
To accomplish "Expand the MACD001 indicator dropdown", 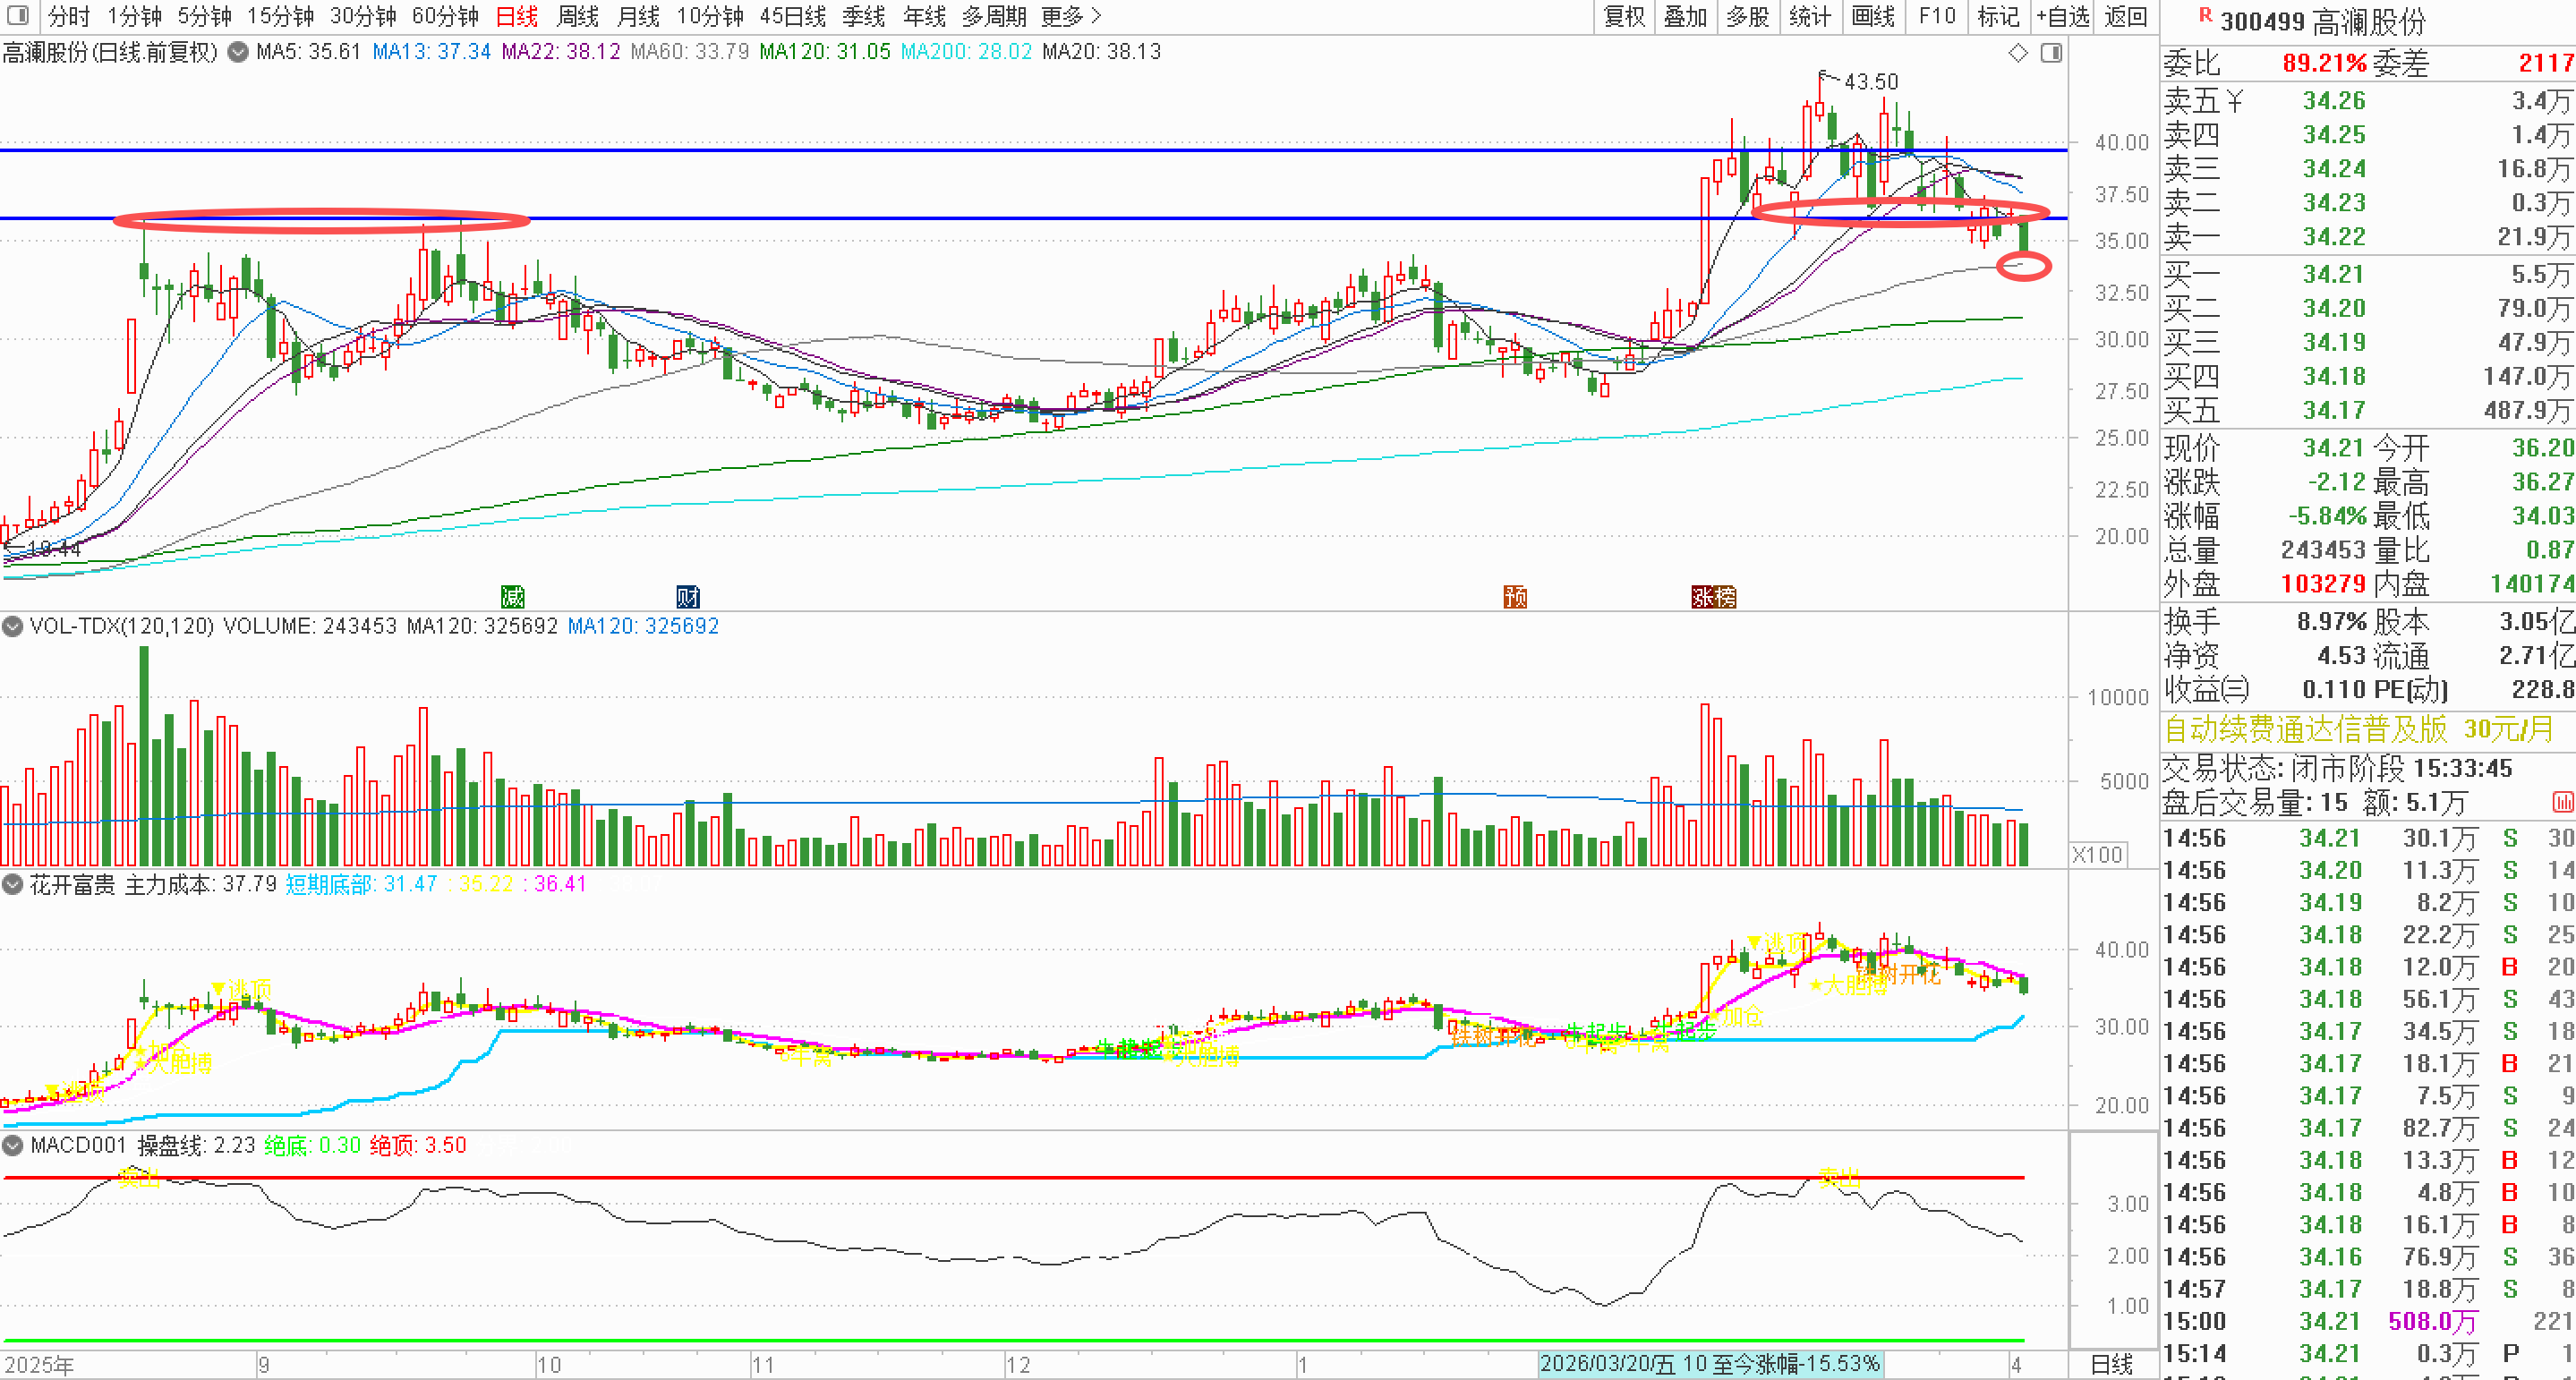I will 13,1146.
